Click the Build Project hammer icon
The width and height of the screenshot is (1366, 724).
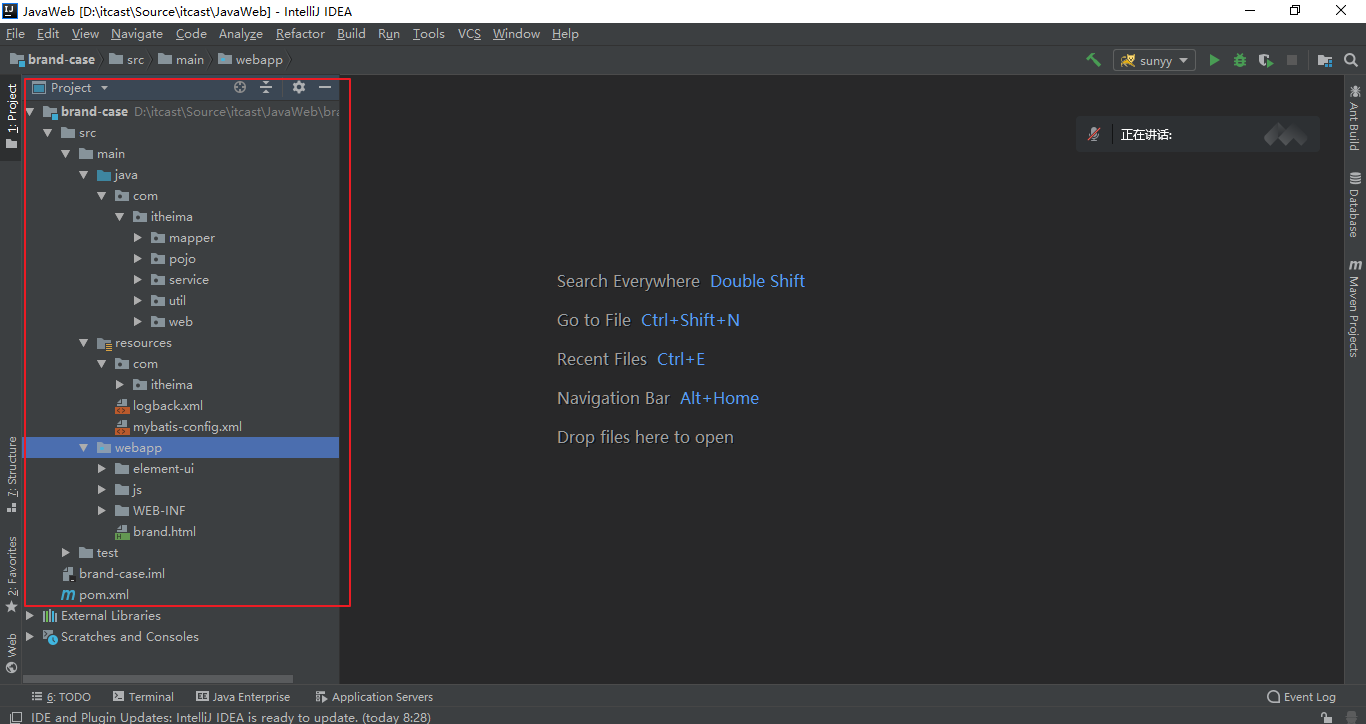1093,60
